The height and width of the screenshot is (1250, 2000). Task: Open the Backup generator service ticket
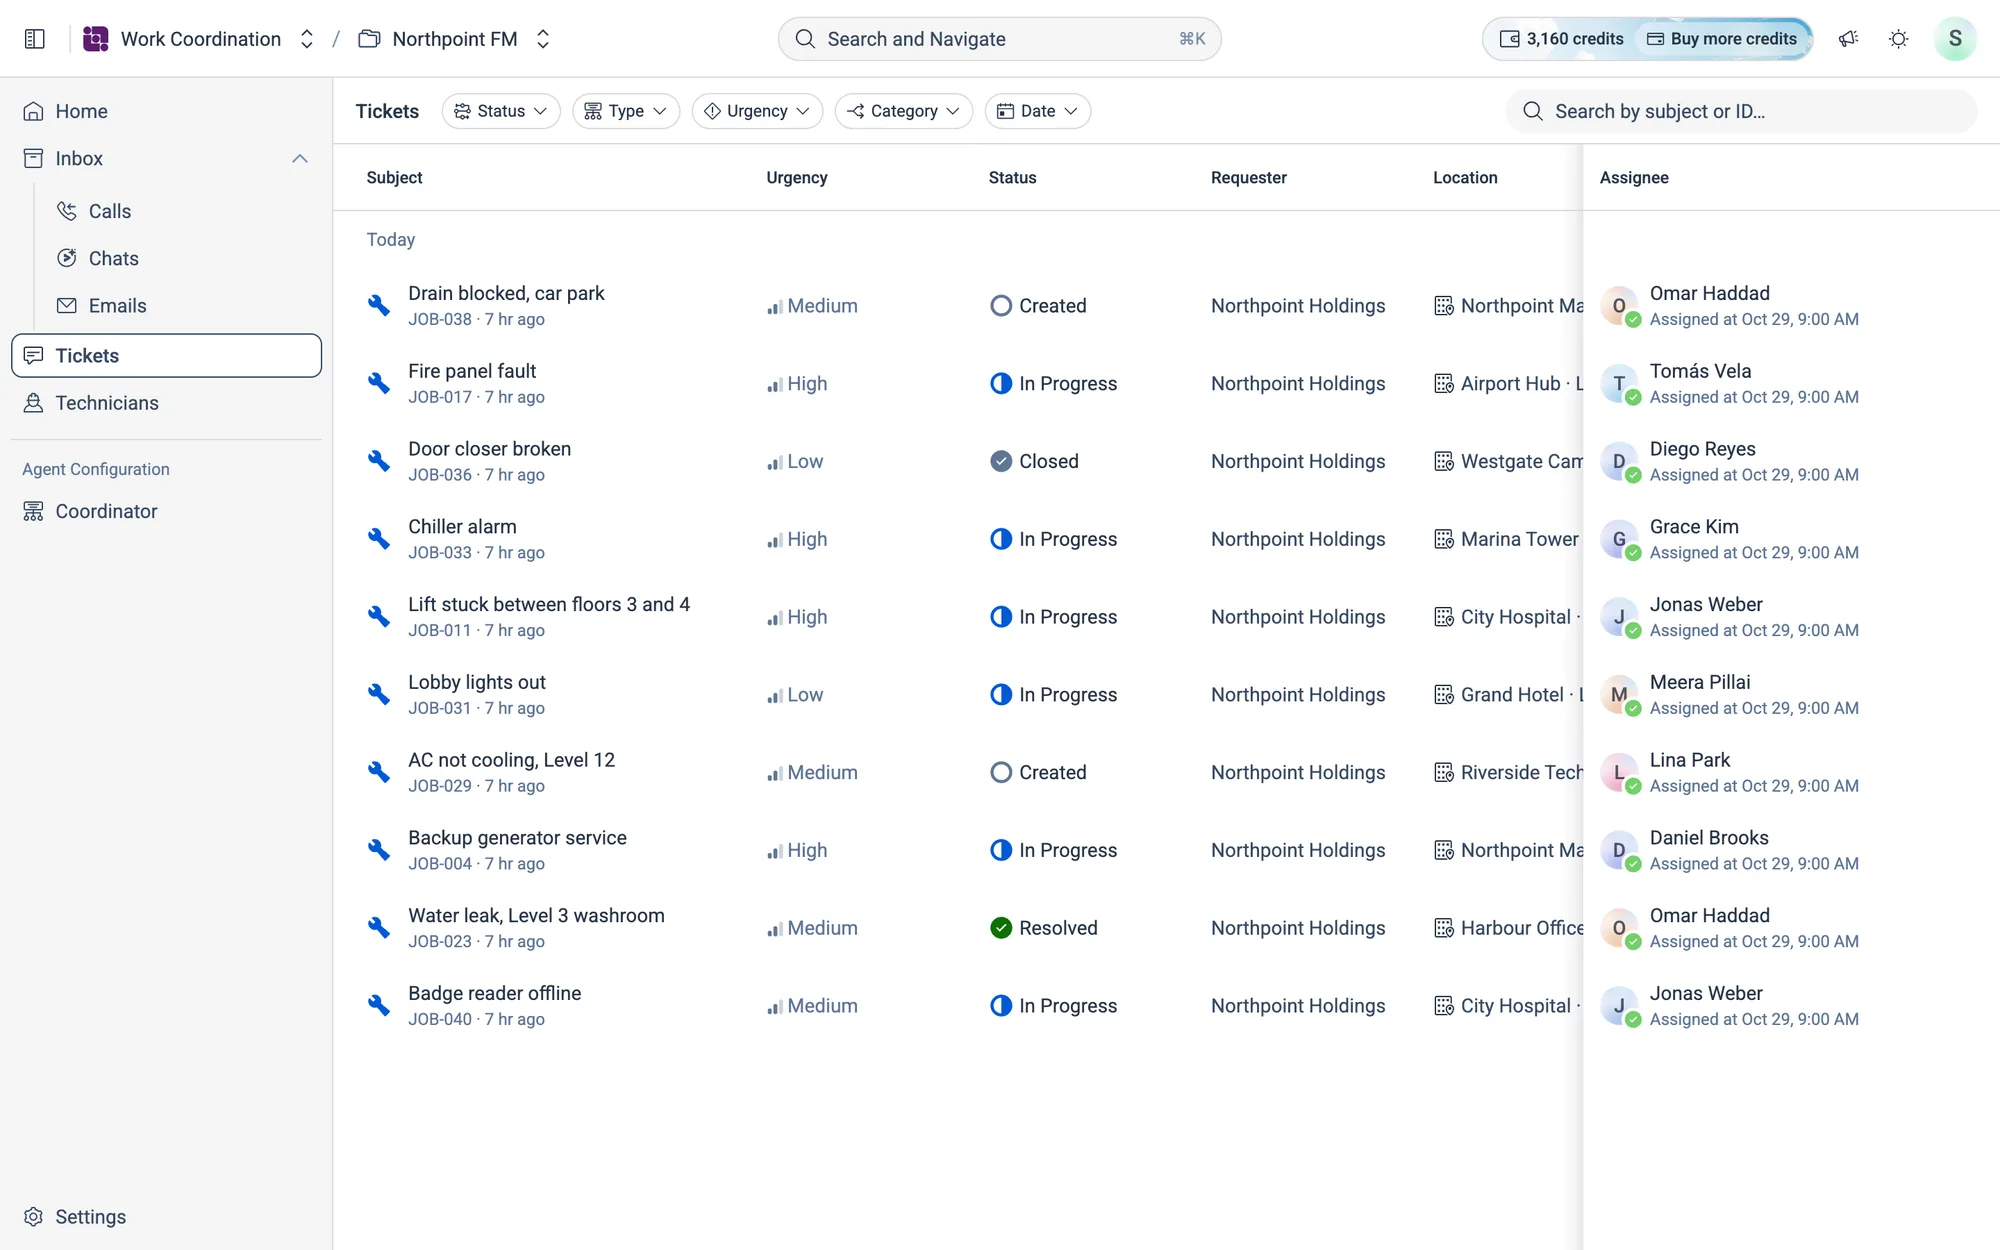[517, 838]
